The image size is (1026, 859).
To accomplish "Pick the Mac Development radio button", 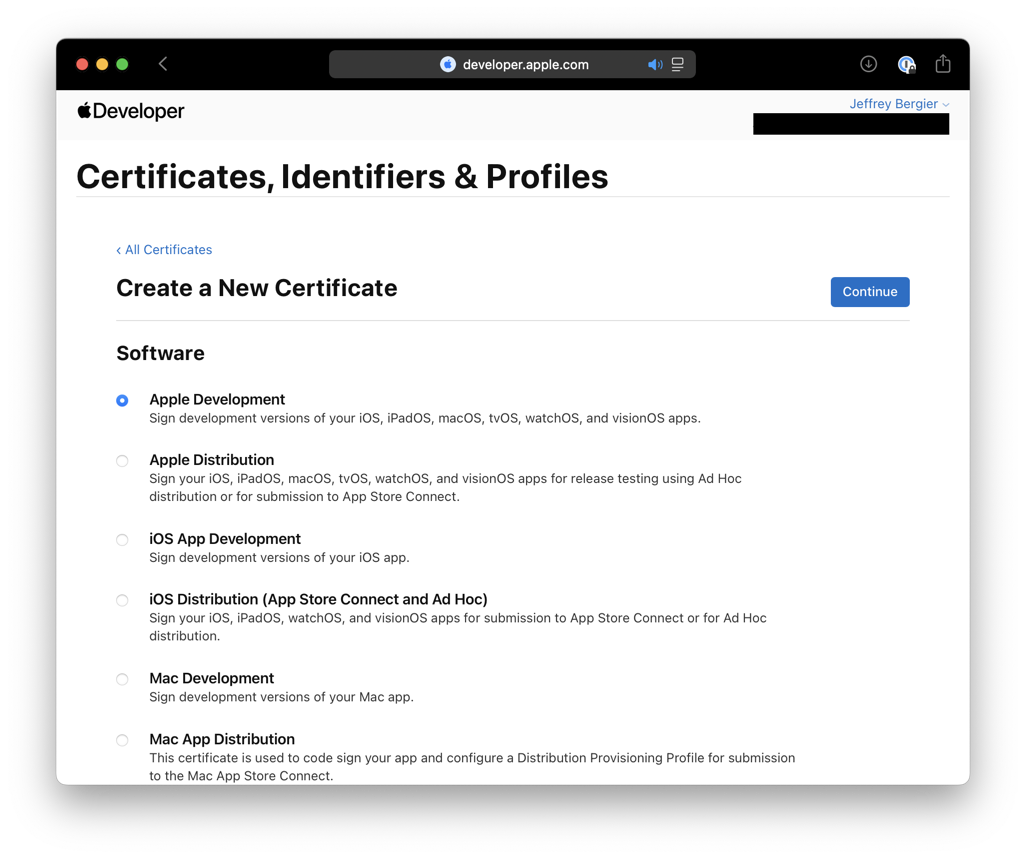I will (122, 679).
